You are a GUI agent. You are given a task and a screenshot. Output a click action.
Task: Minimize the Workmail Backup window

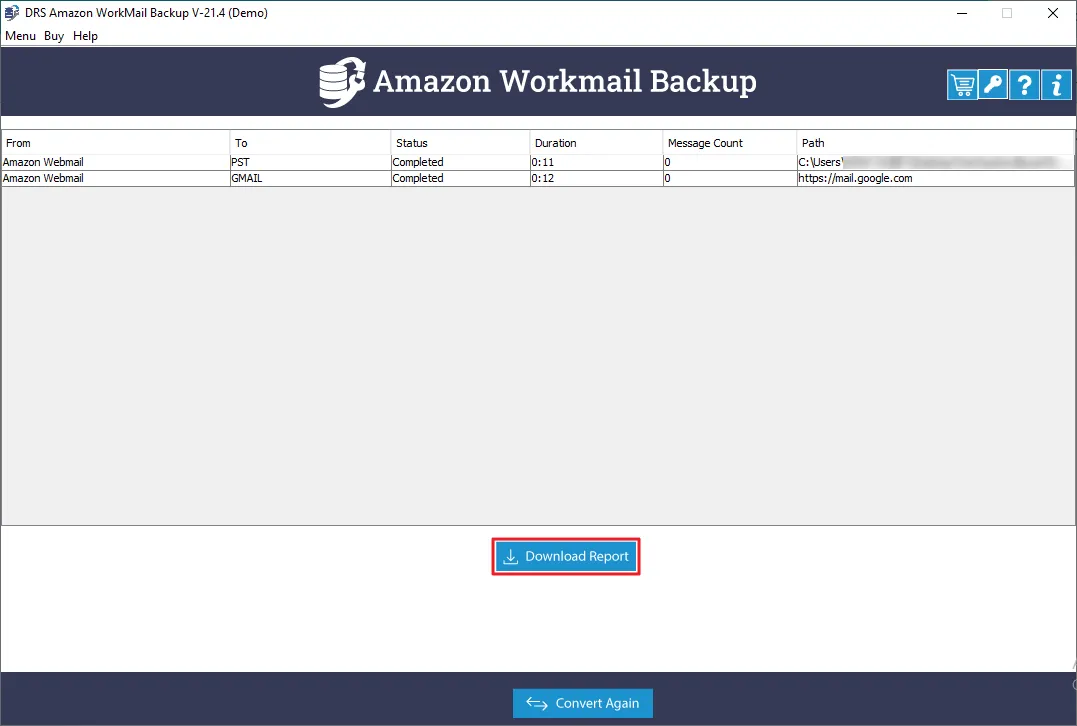[962, 13]
